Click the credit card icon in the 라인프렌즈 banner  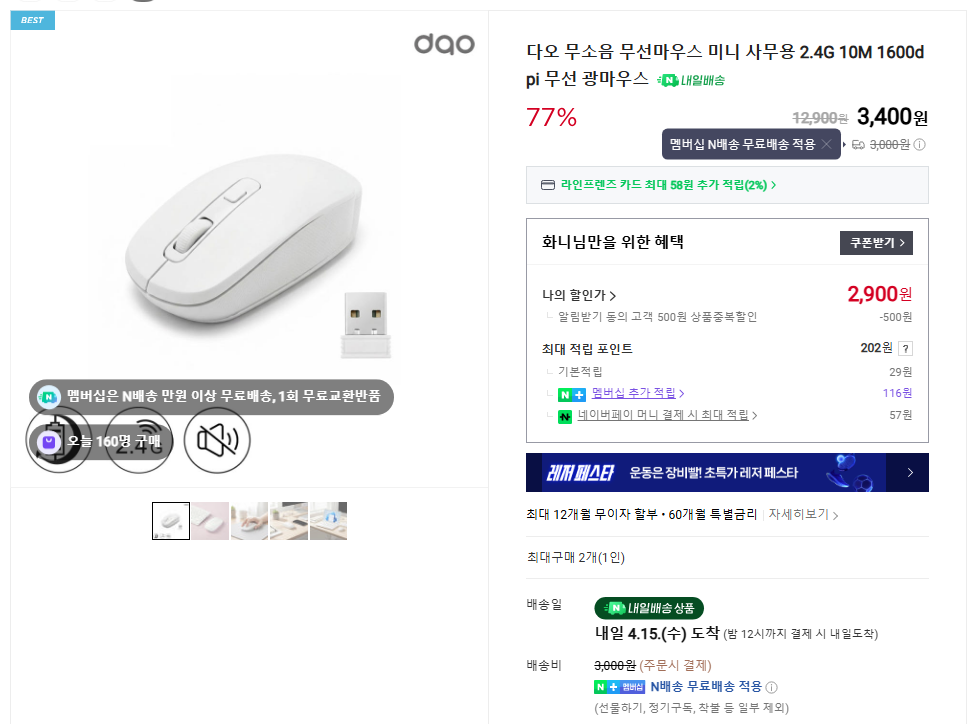[547, 185]
